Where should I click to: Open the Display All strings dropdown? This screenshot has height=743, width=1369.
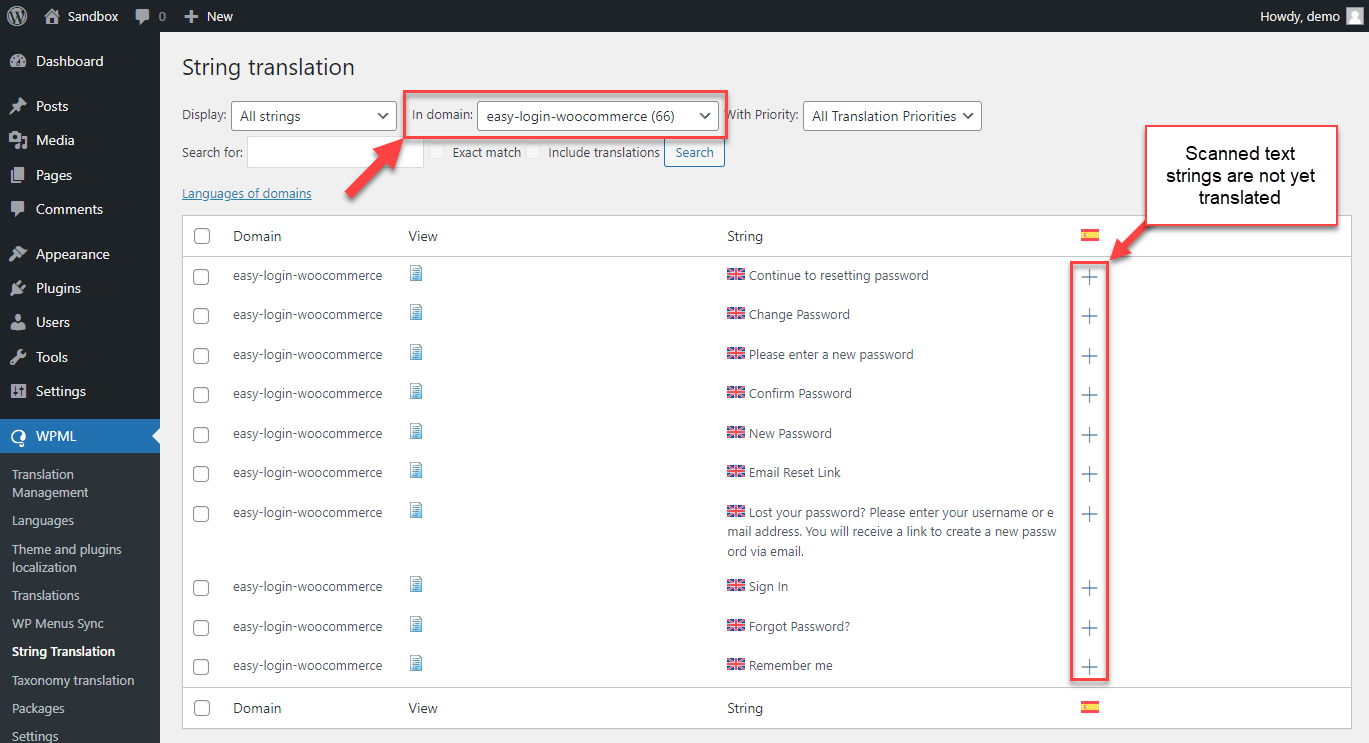tap(314, 116)
